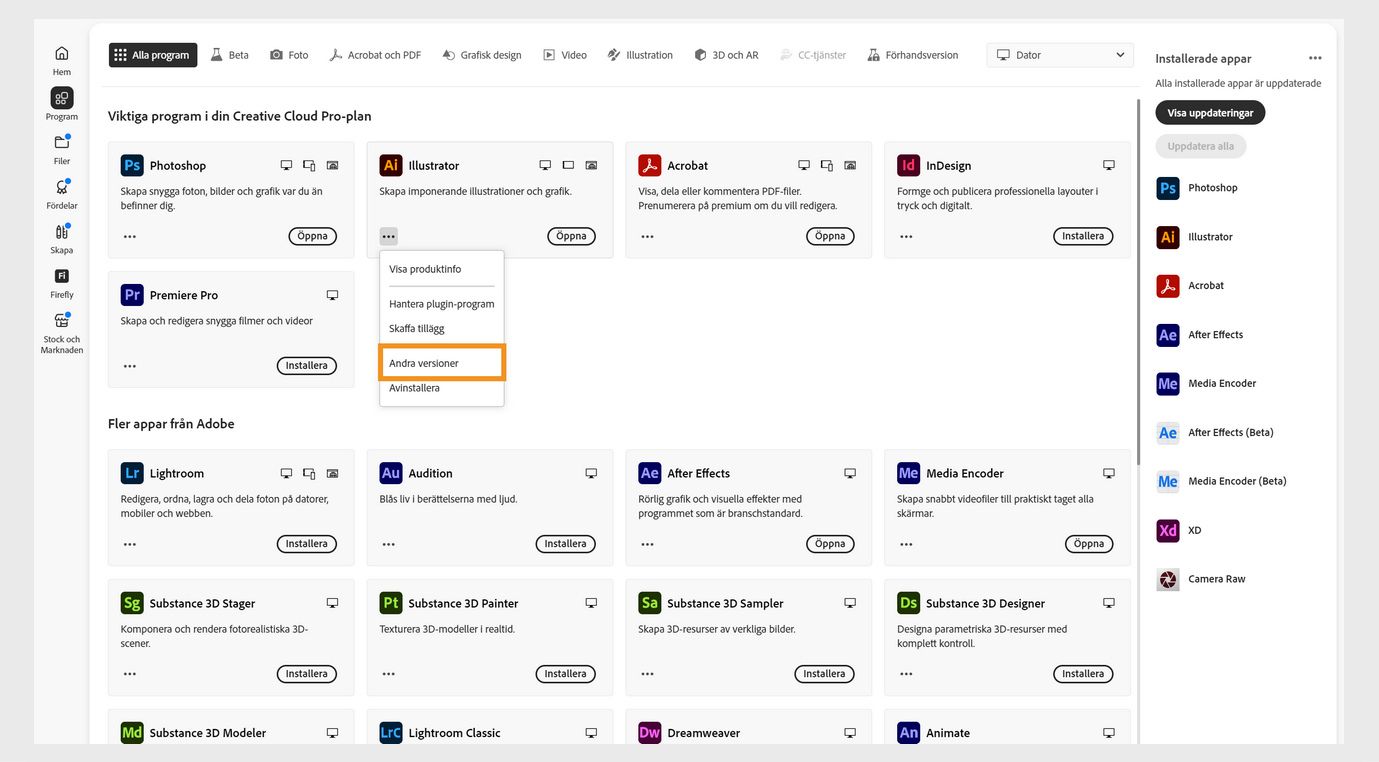Switch to the Grafisk design tab
This screenshot has width=1379, height=762.
(482, 55)
